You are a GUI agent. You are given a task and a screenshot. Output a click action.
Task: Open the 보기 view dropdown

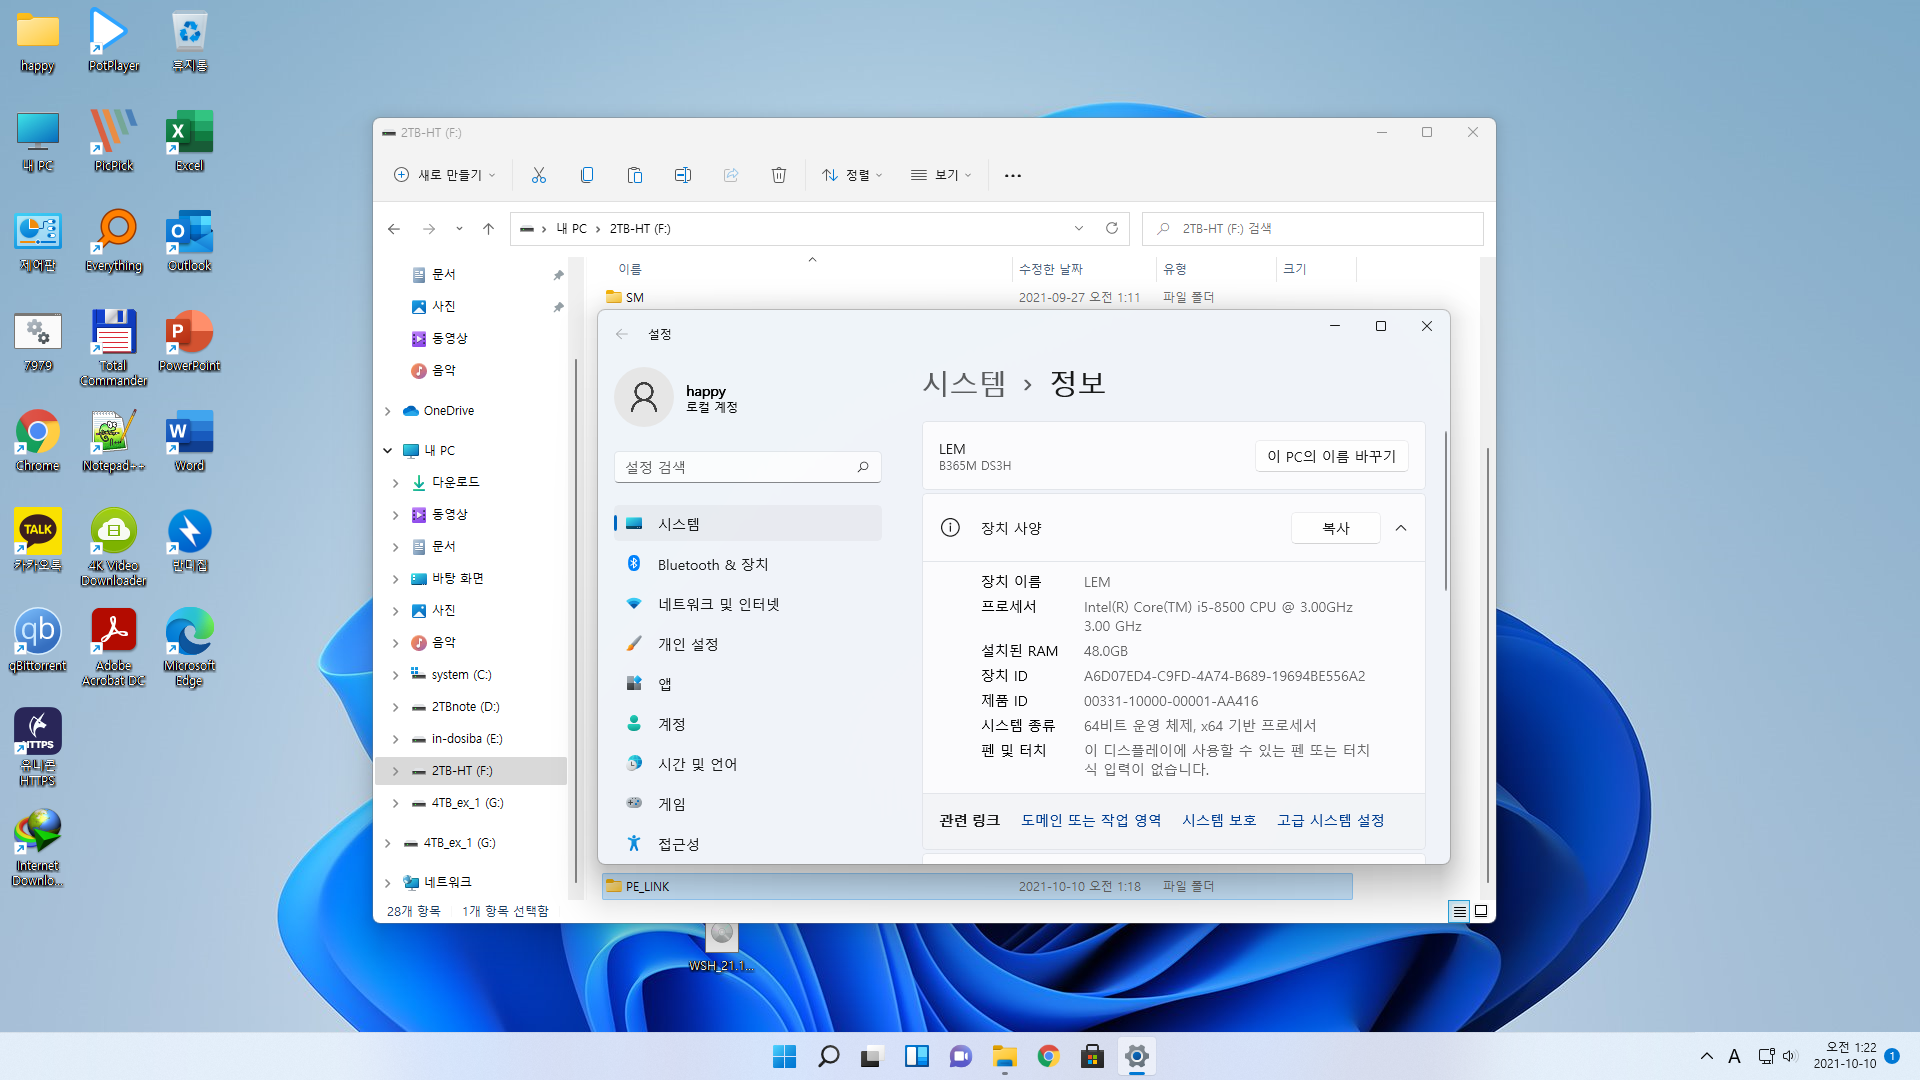click(x=941, y=175)
